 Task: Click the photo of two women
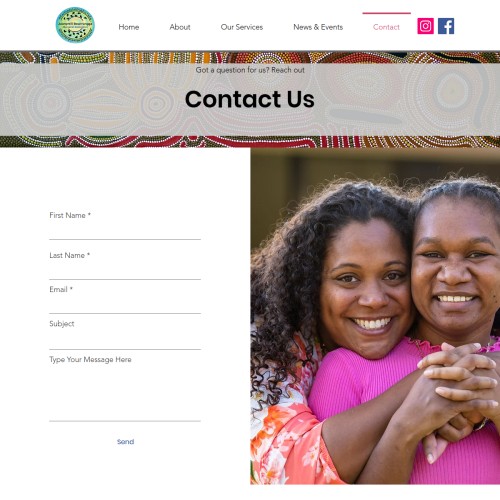tap(375, 316)
